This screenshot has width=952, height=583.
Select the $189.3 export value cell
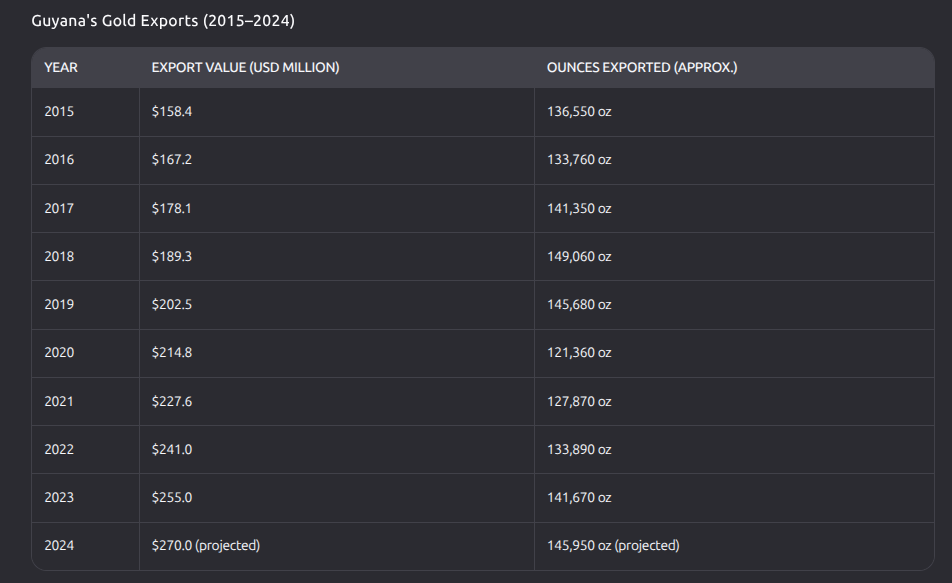(x=172, y=257)
